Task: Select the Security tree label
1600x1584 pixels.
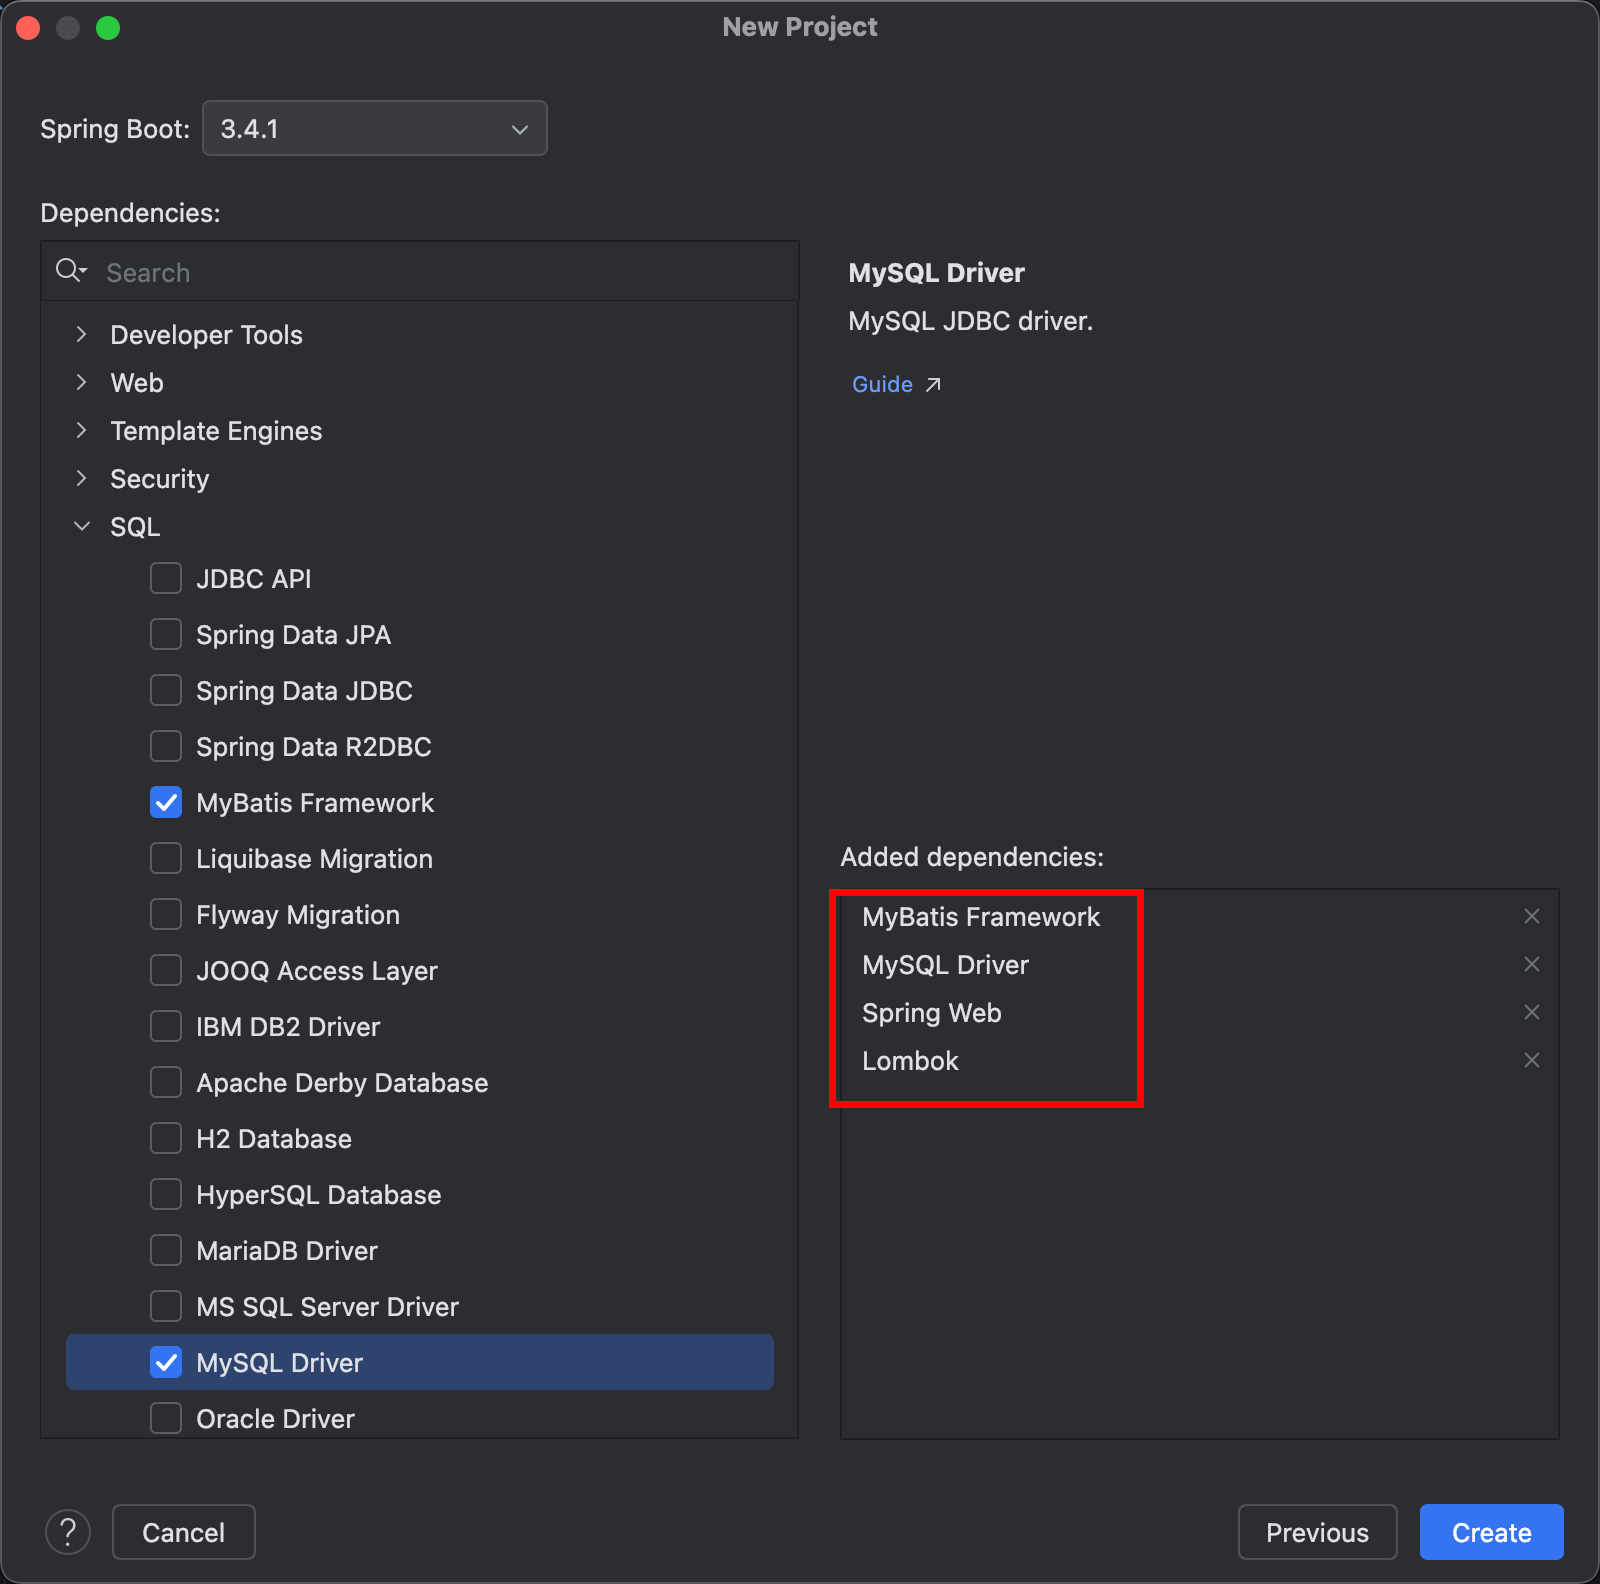Action: click(x=160, y=479)
